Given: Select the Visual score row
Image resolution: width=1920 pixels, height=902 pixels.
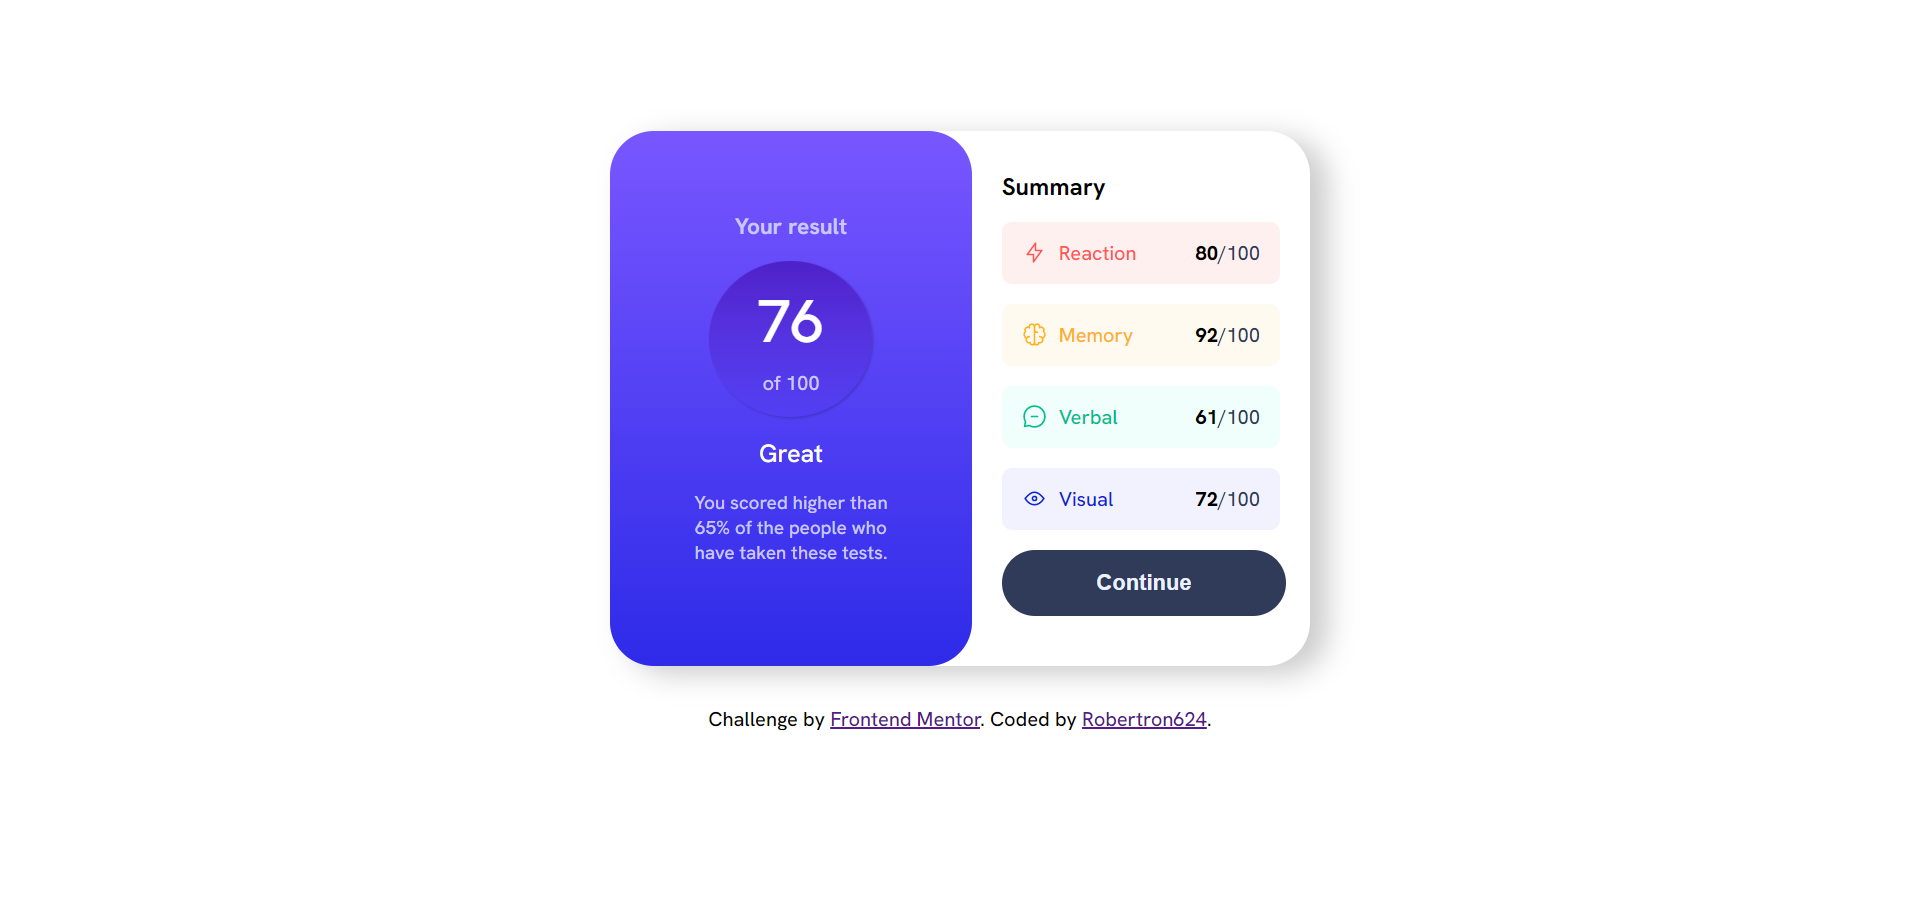Looking at the screenshot, I should [x=1140, y=498].
